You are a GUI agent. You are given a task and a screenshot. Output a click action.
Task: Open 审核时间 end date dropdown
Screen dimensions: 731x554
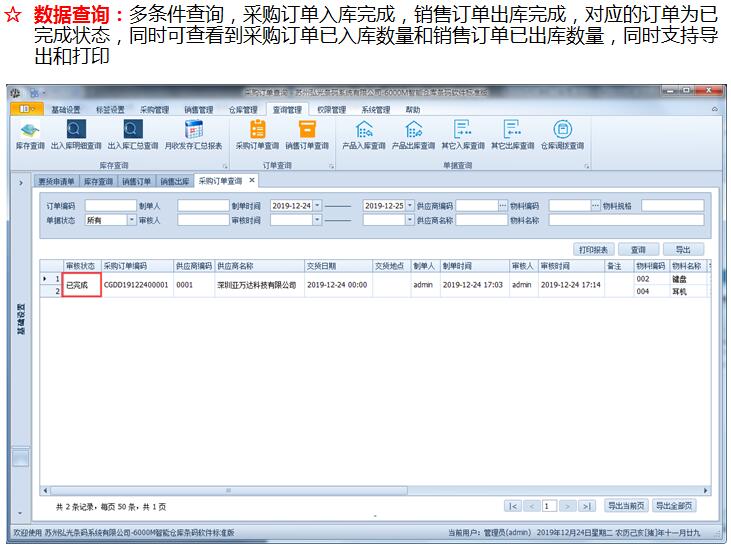coord(409,220)
